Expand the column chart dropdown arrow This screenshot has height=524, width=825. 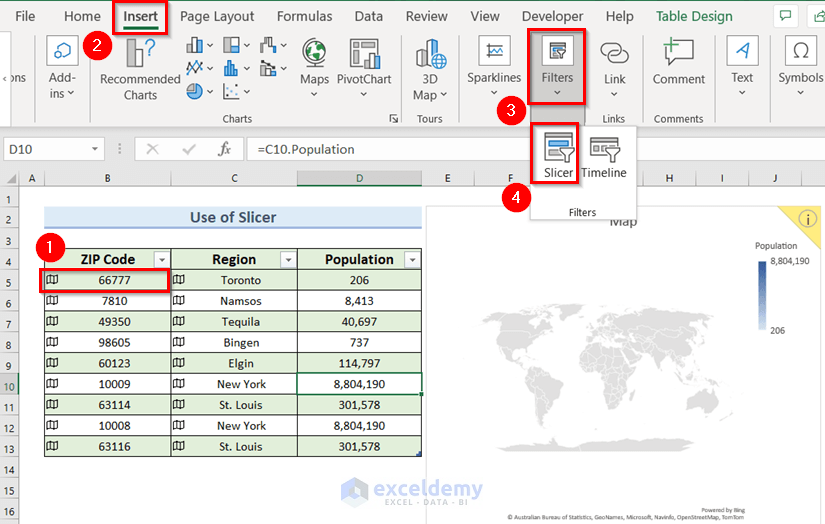(x=210, y=45)
